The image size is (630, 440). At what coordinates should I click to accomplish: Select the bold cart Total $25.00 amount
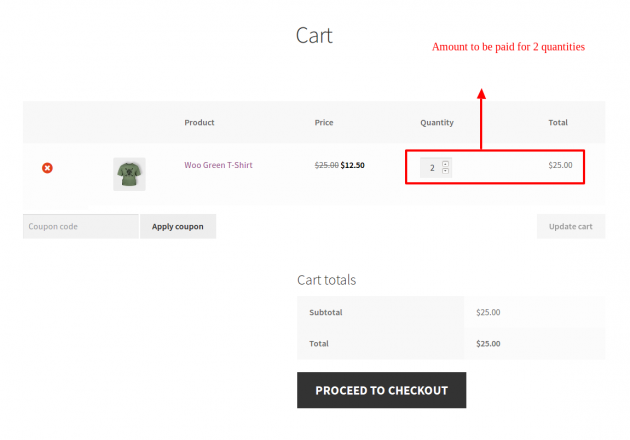[488, 344]
